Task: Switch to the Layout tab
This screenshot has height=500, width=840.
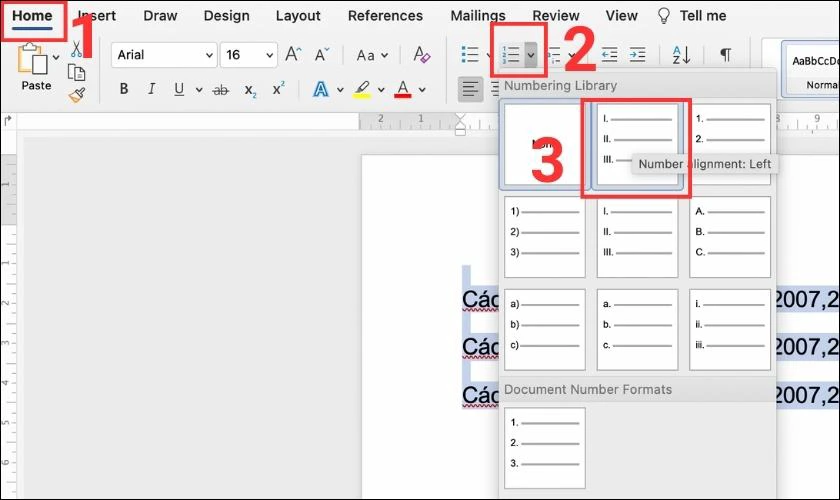Action: [x=298, y=16]
